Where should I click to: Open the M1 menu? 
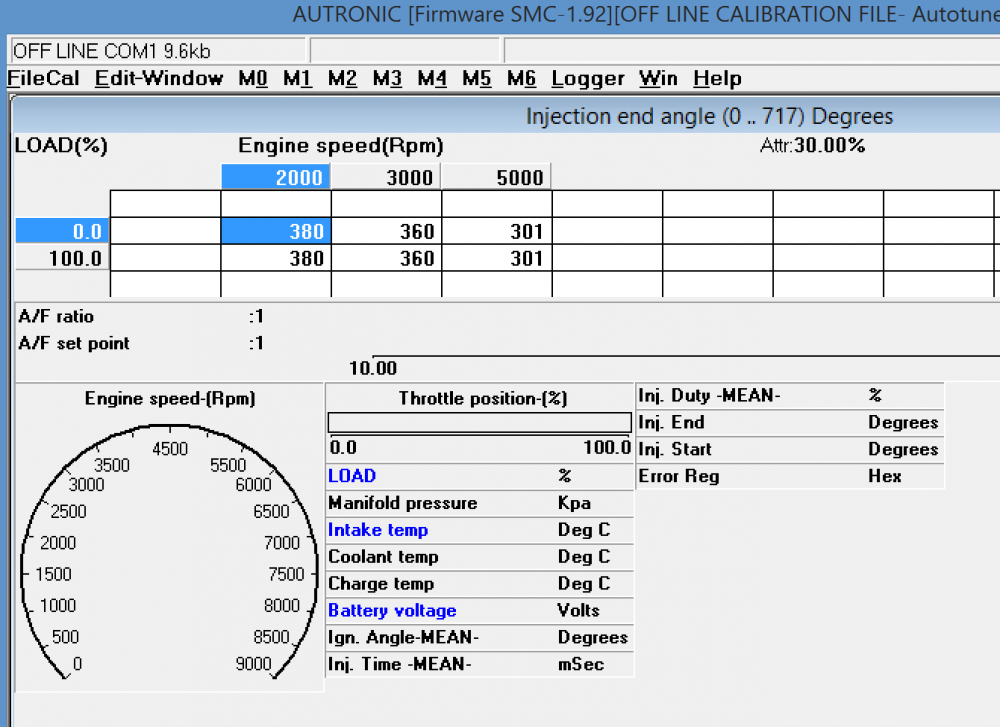[x=297, y=78]
